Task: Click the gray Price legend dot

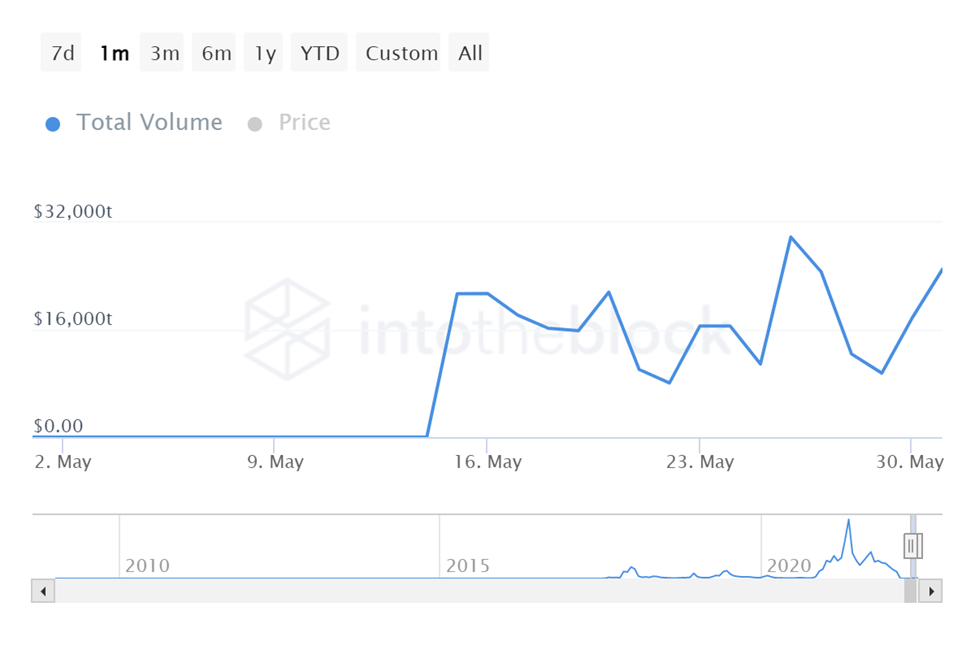Action: 255,124
